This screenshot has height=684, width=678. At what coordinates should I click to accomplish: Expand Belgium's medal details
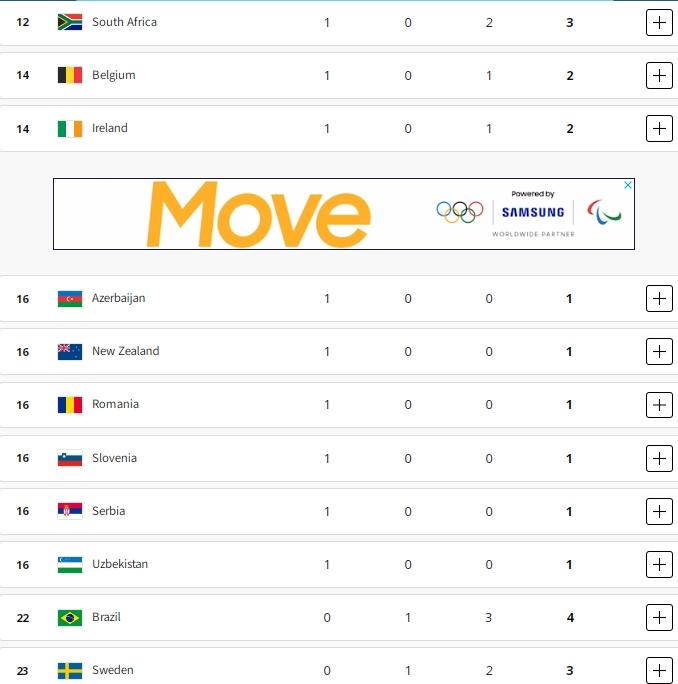point(659,75)
